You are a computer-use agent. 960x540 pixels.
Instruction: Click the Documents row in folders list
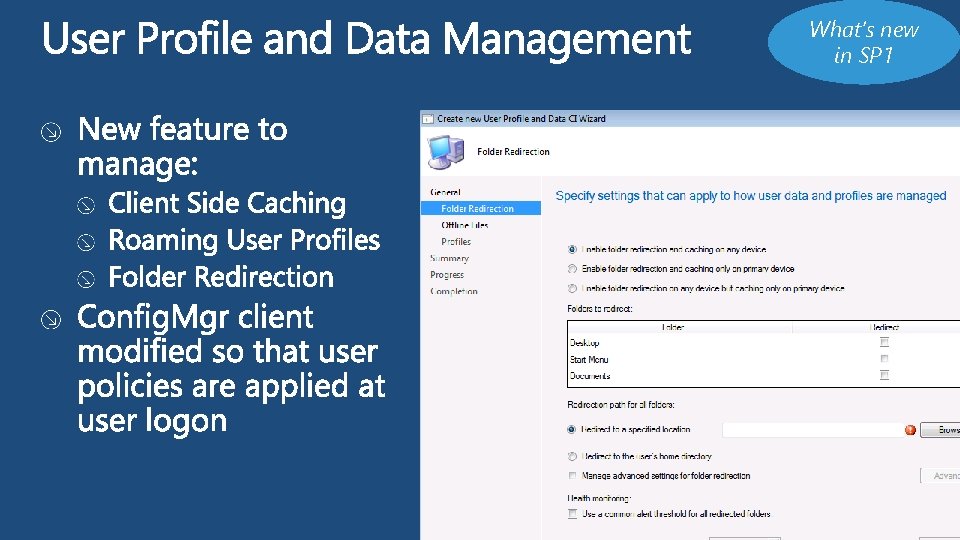[x=763, y=376]
